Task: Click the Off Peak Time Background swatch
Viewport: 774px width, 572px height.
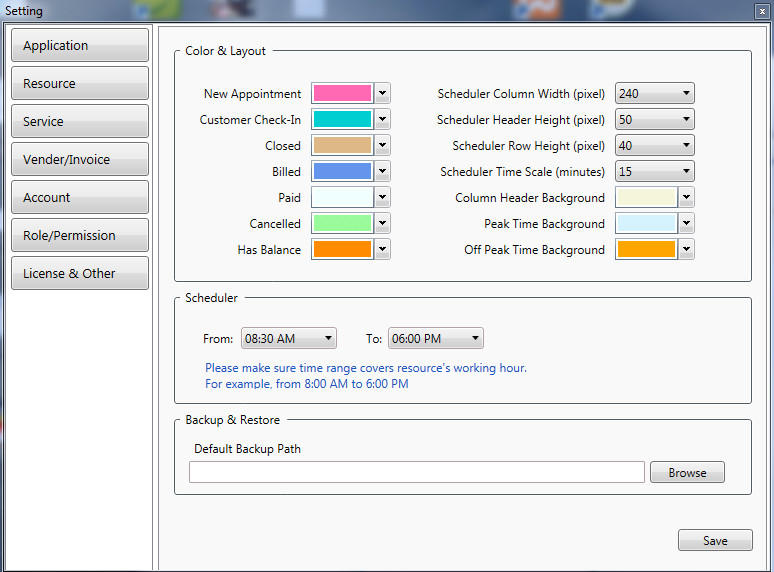Action: pyautogui.click(x=646, y=249)
